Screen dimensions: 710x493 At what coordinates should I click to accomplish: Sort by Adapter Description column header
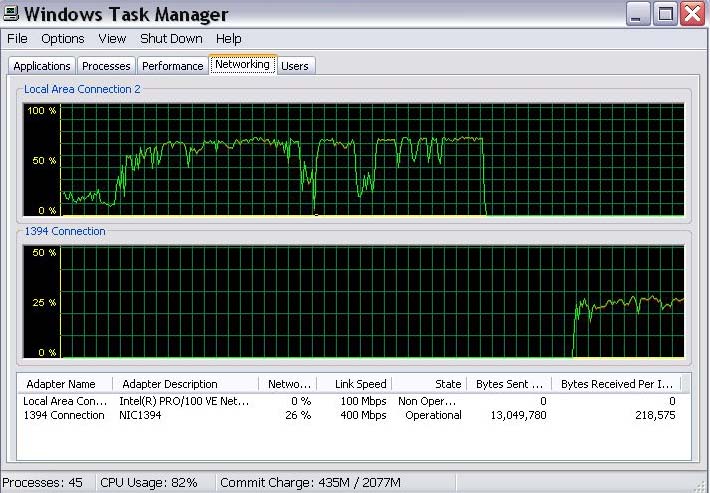(x=185, y=384)
